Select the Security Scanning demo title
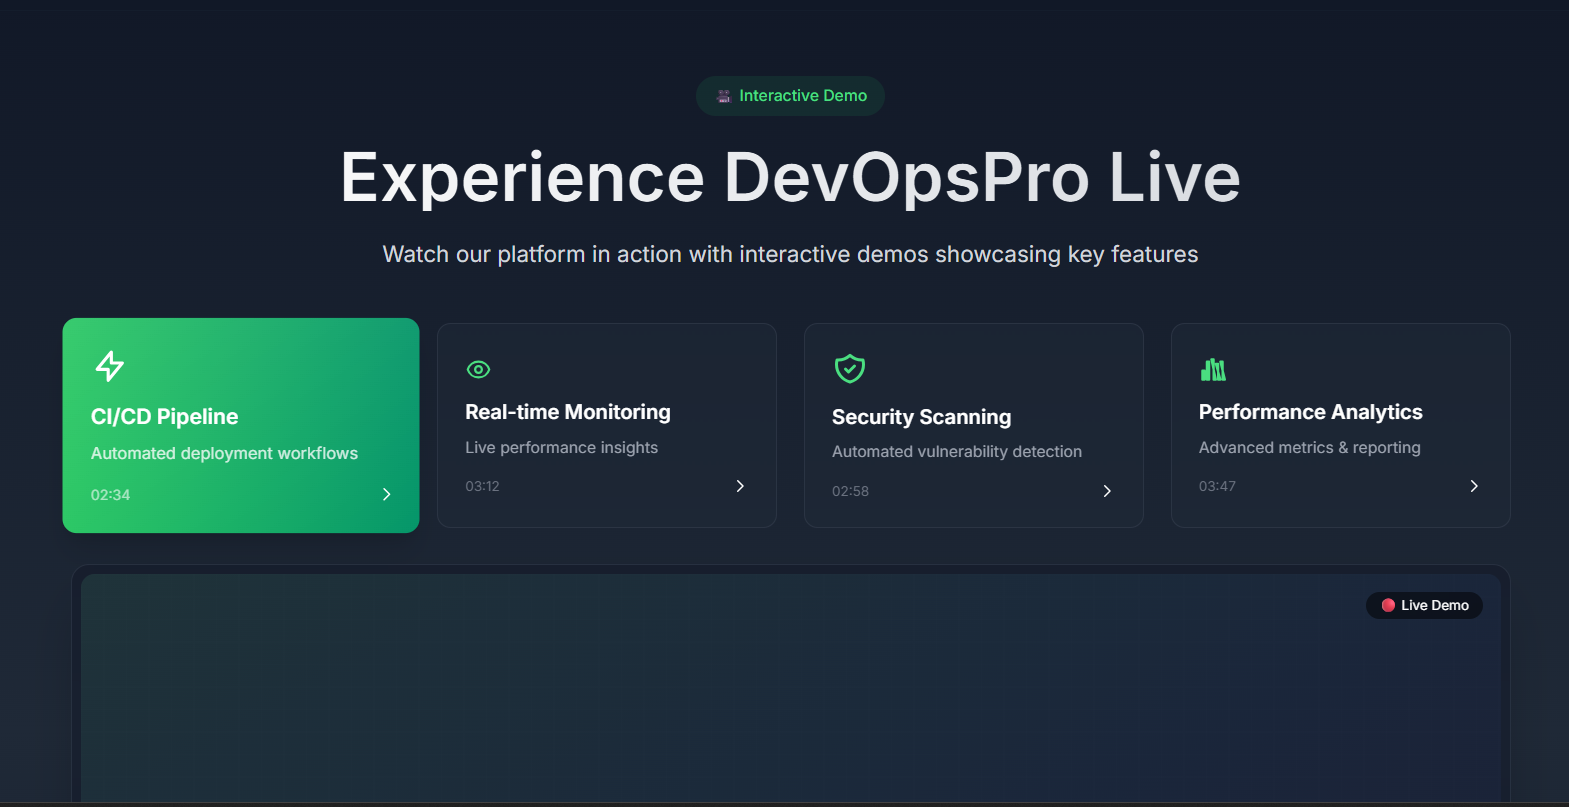Image resolution: width=1569 pixels, height=807 pixels. click(921, 417)
